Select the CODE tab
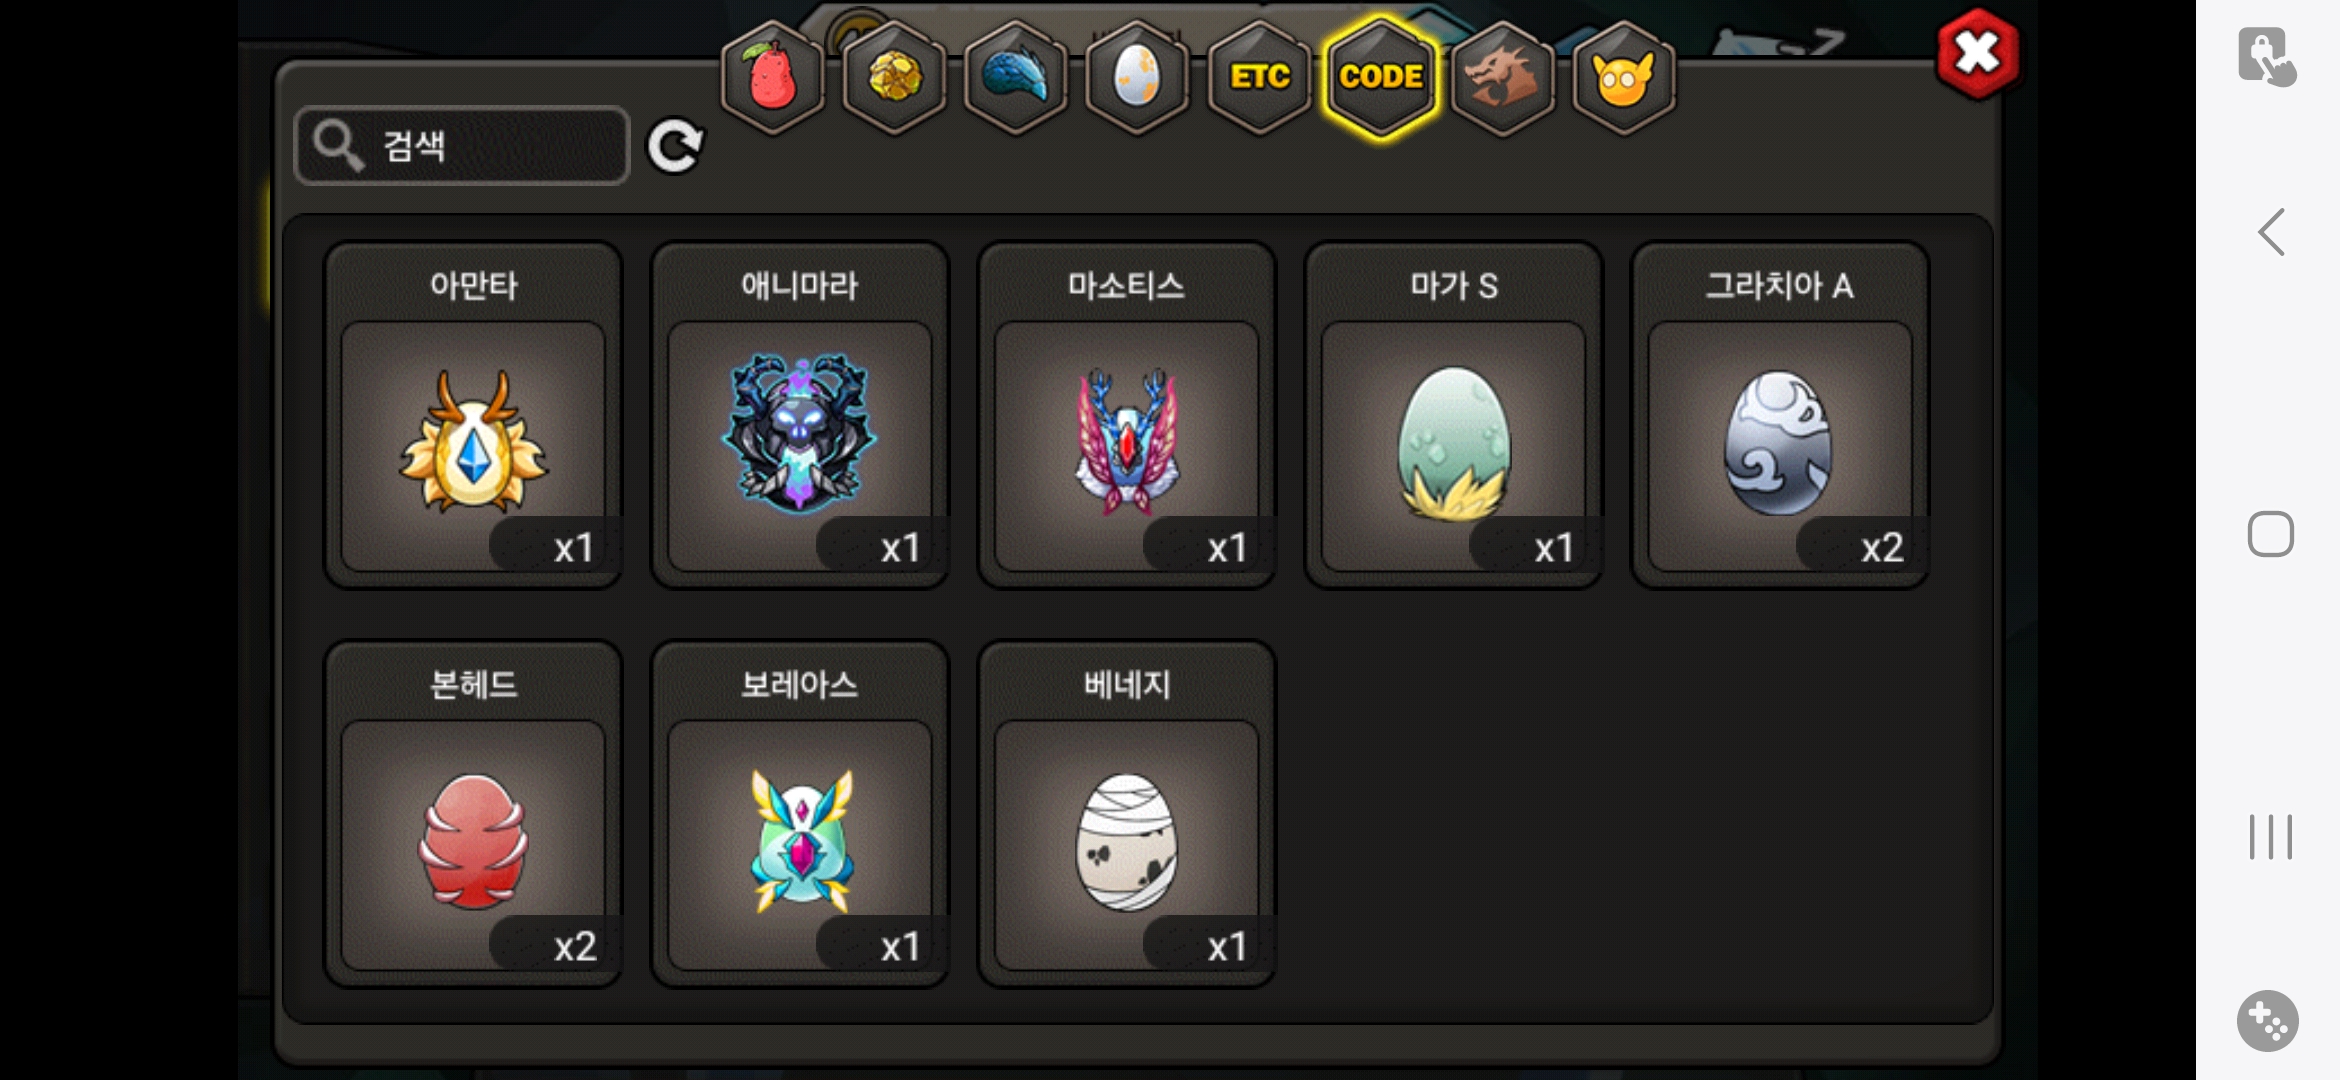 point(1381,77)
